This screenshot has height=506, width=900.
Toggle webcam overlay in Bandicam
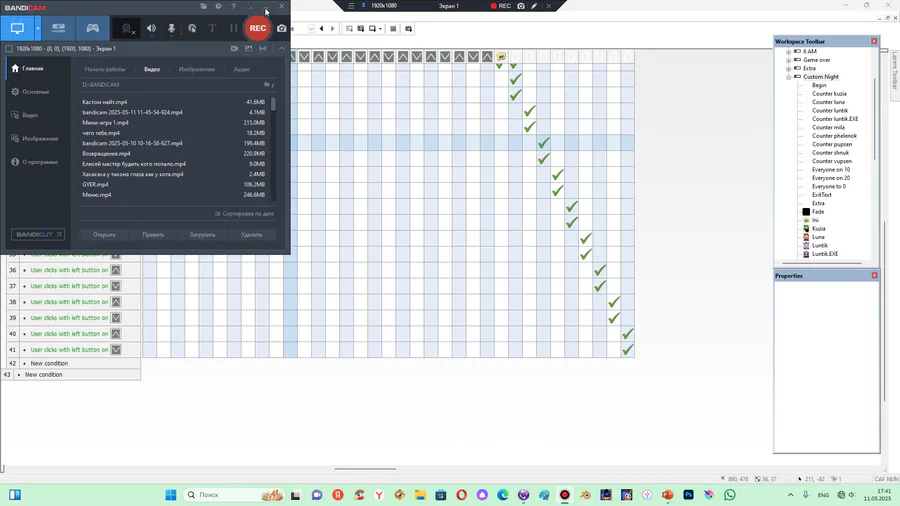[127, 28]
